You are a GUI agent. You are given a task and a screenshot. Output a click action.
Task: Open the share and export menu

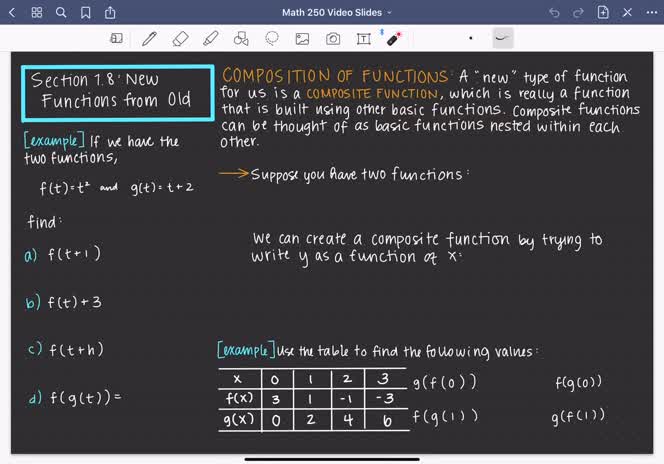coord(108,13)
